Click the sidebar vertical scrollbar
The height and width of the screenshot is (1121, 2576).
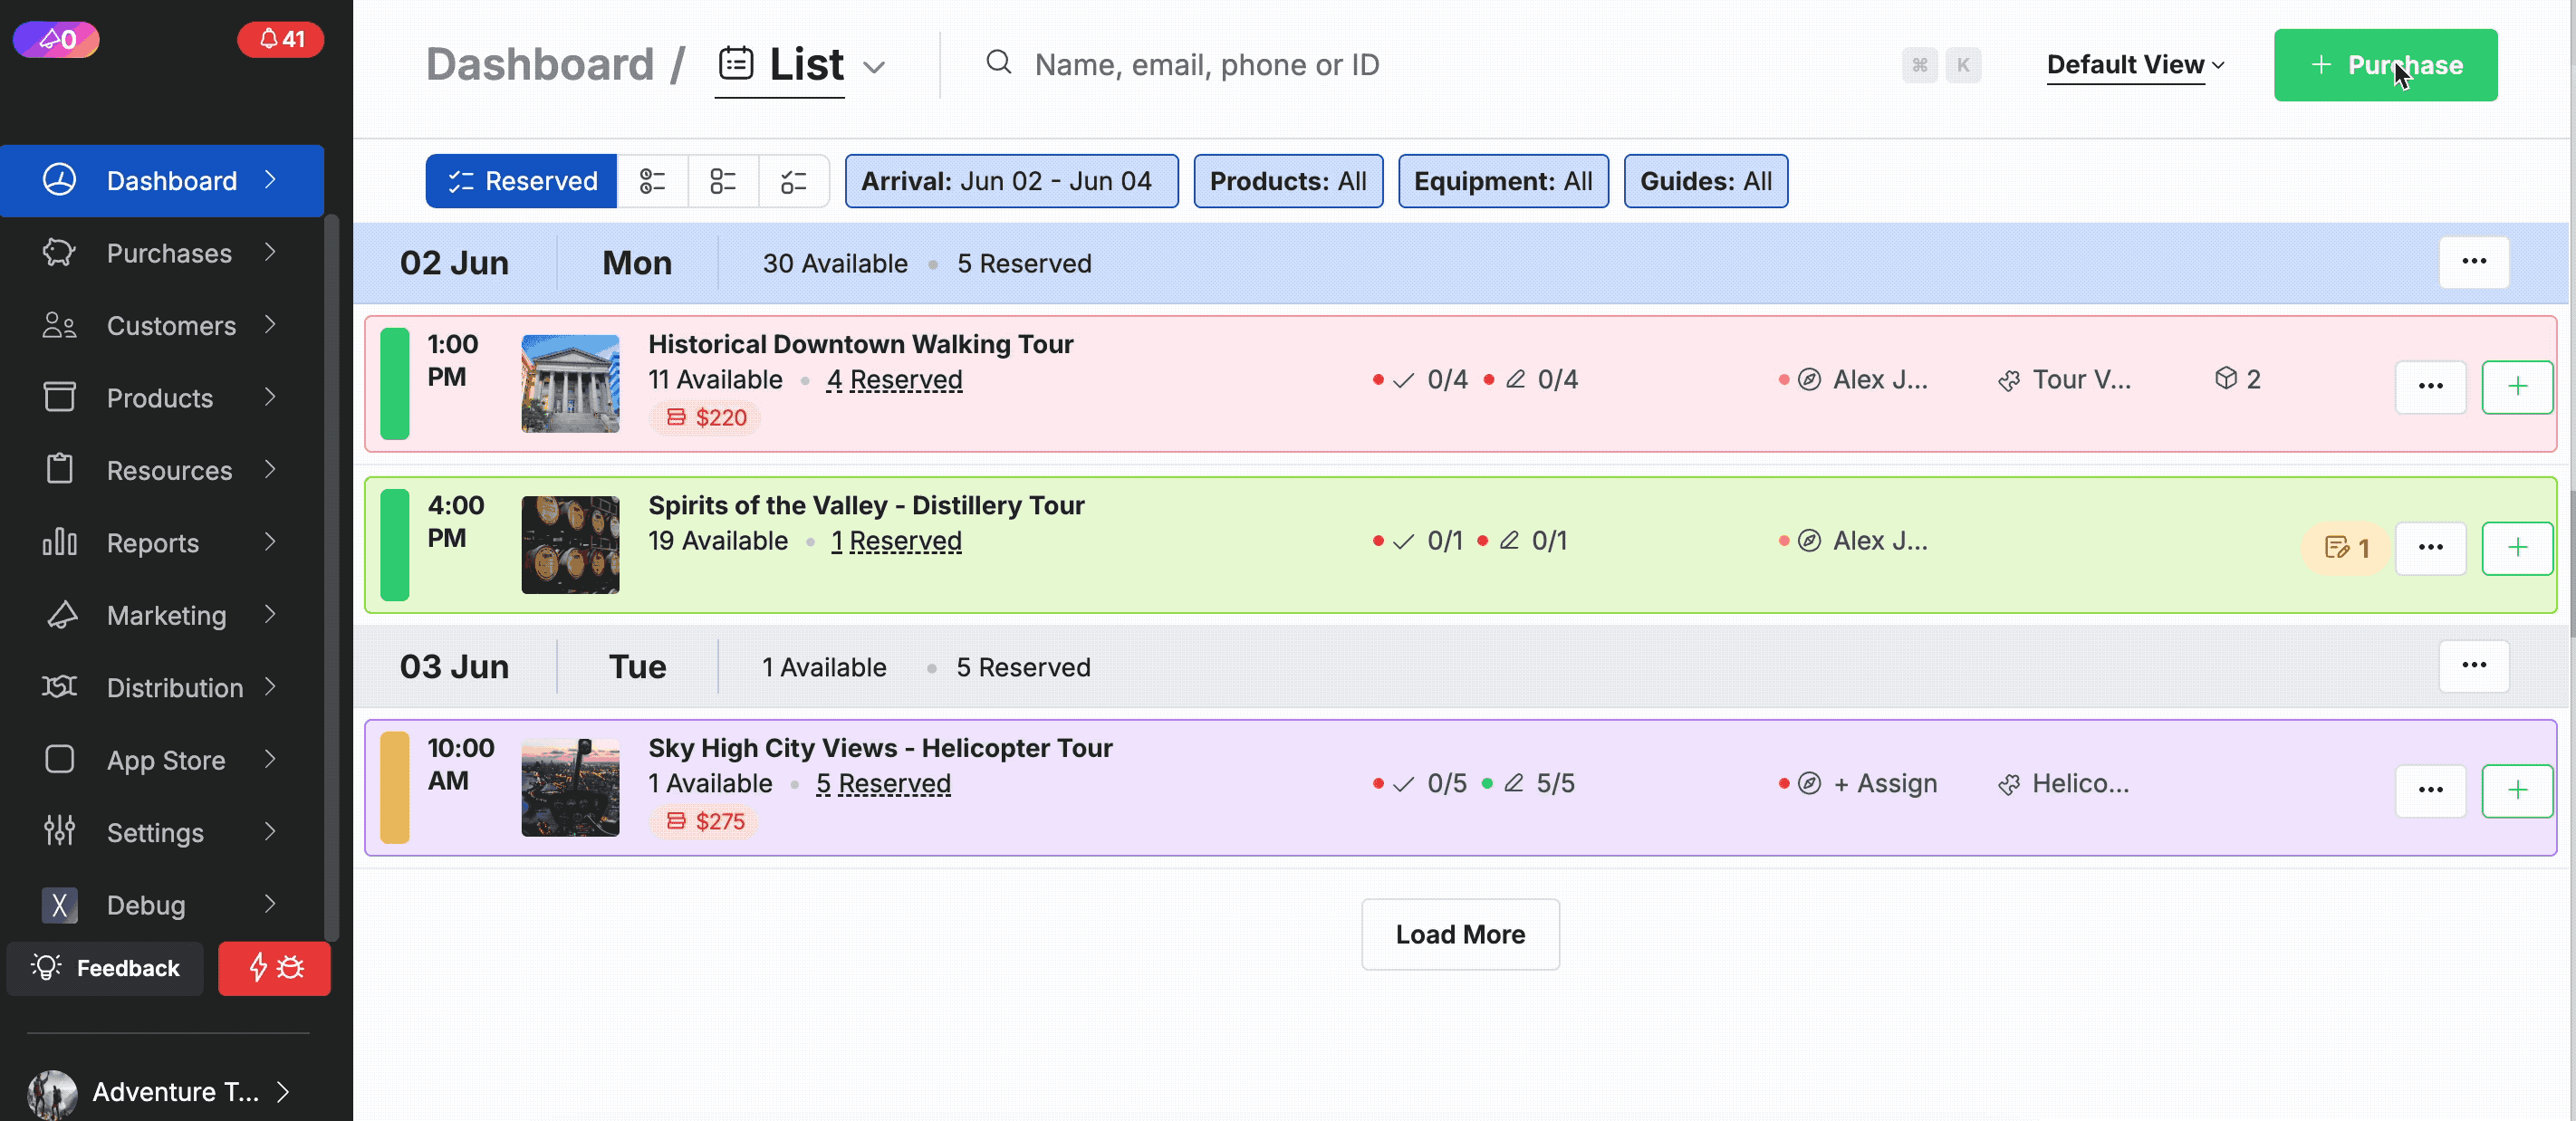point(332,578)
